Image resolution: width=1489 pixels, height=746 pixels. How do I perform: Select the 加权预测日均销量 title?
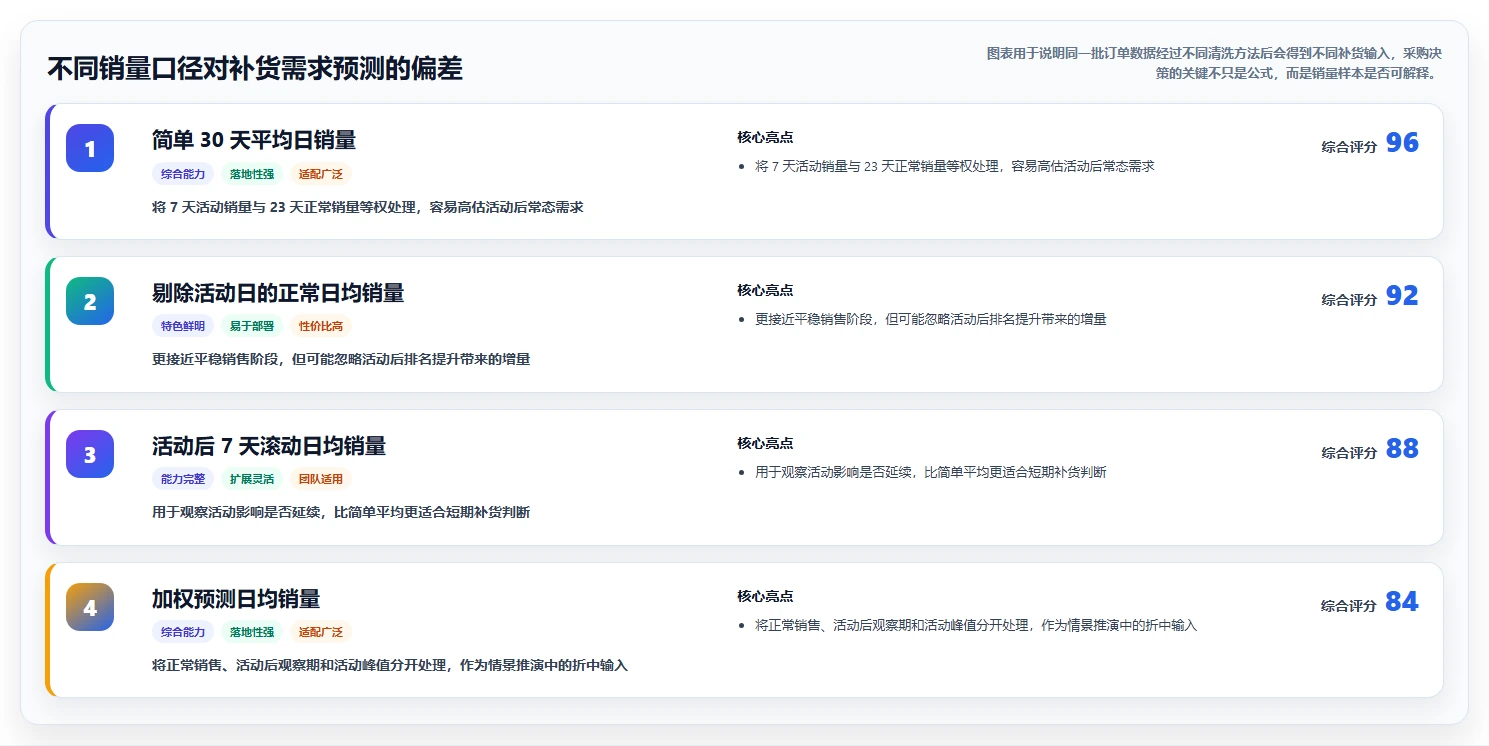[236, 599]
